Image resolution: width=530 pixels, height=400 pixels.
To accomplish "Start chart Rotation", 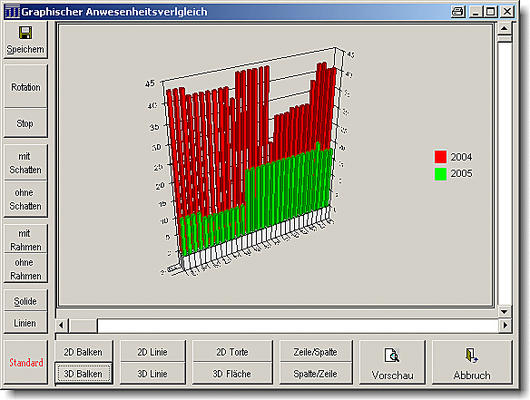I will [x=25, y=87].
